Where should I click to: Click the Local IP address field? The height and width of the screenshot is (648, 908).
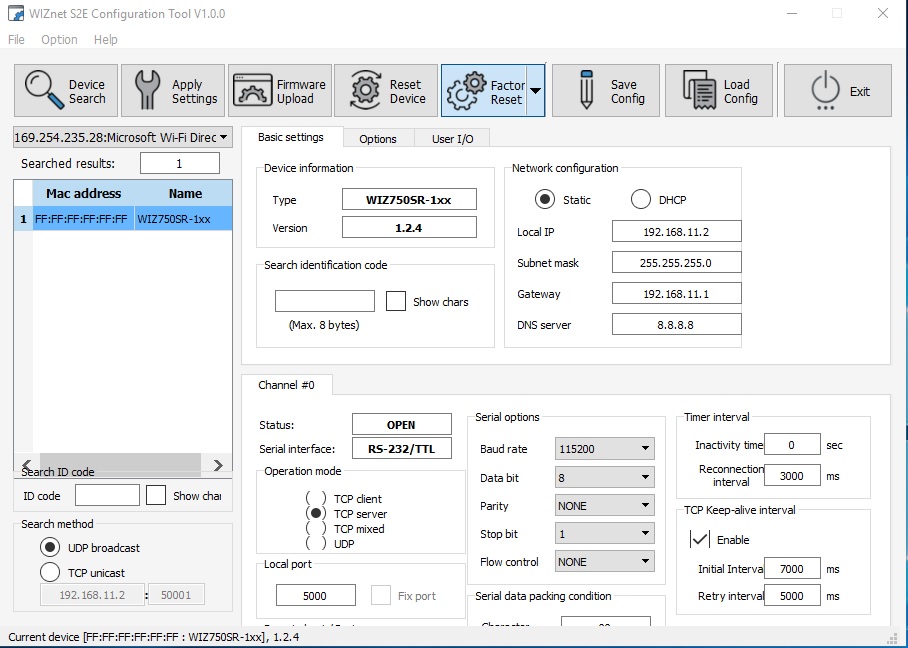point(676,232)
